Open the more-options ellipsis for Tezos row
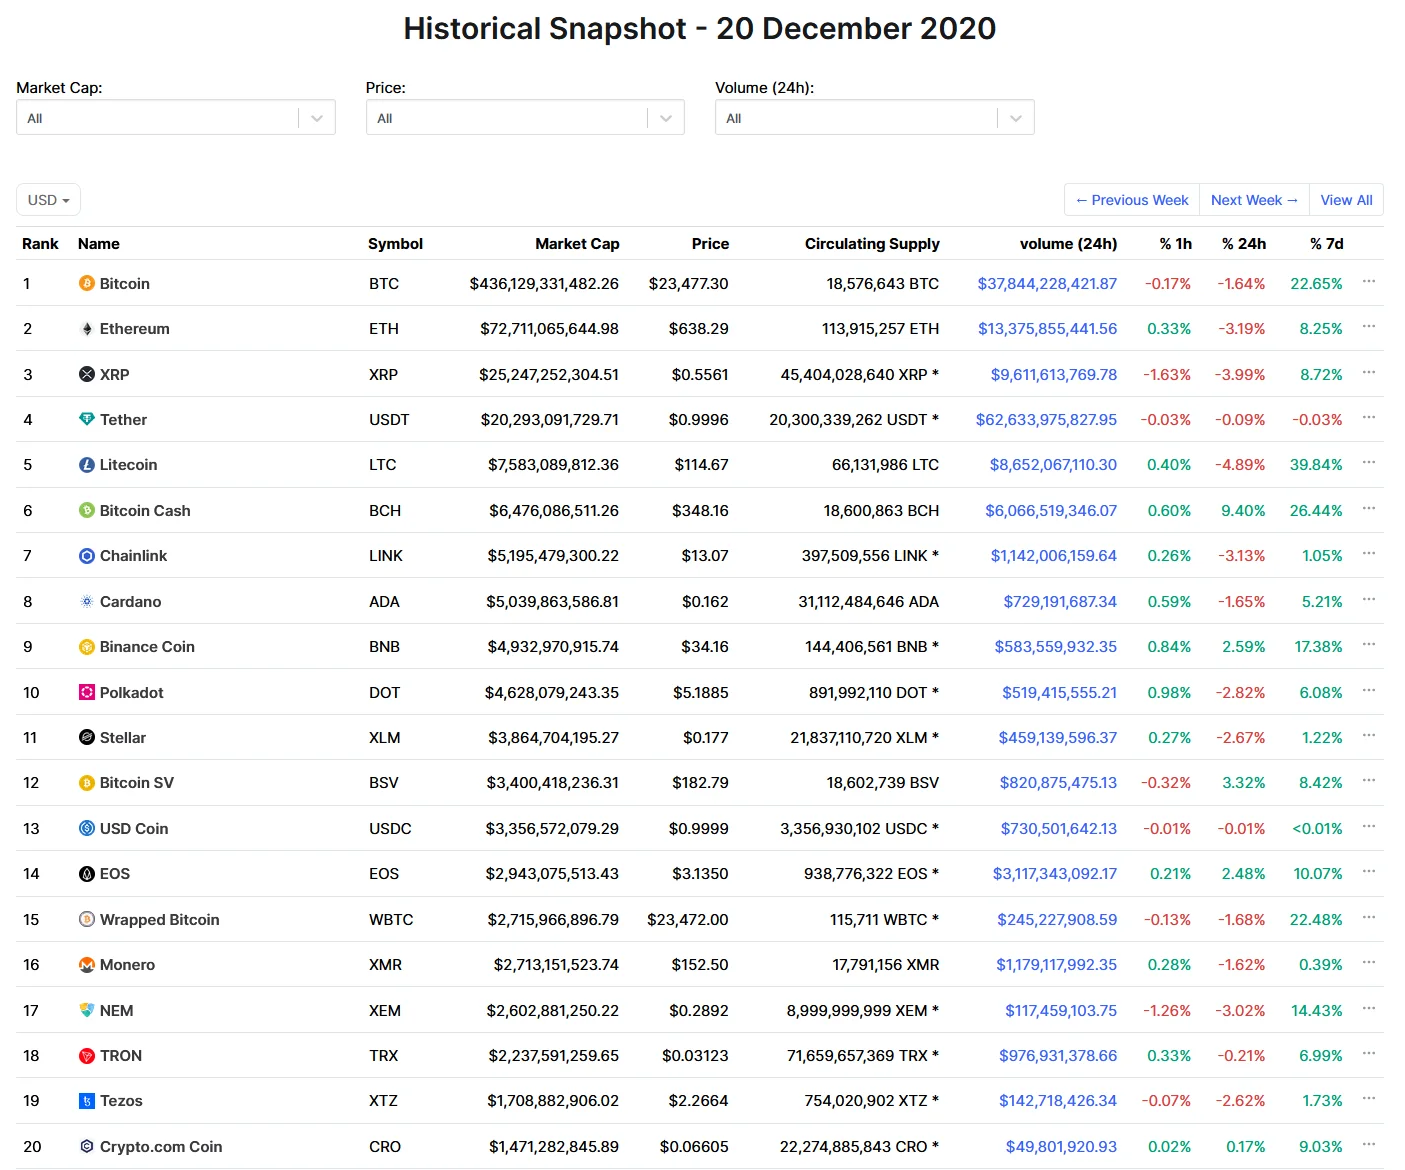The height and width of the screenshot is (1170, 1405). tap(1369, 1099)
